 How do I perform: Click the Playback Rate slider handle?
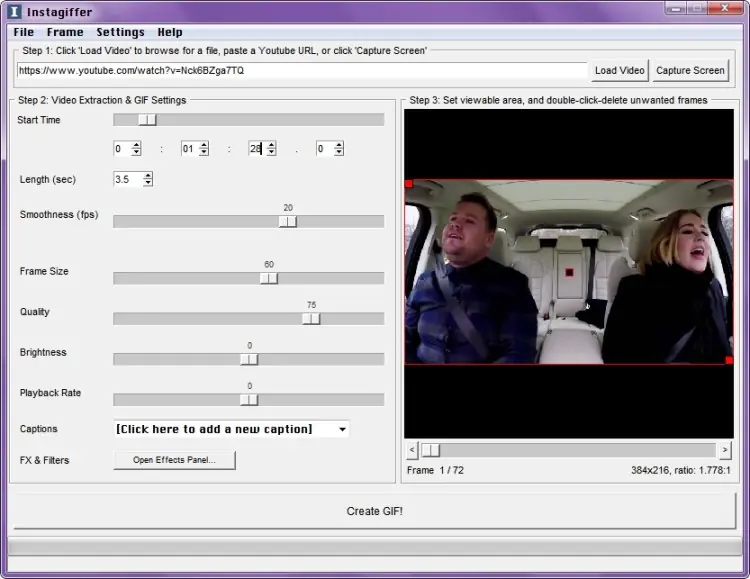[x=249, y=400]
